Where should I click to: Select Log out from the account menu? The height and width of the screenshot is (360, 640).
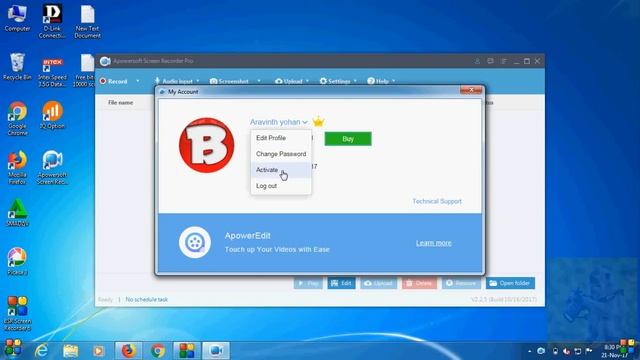281,186
